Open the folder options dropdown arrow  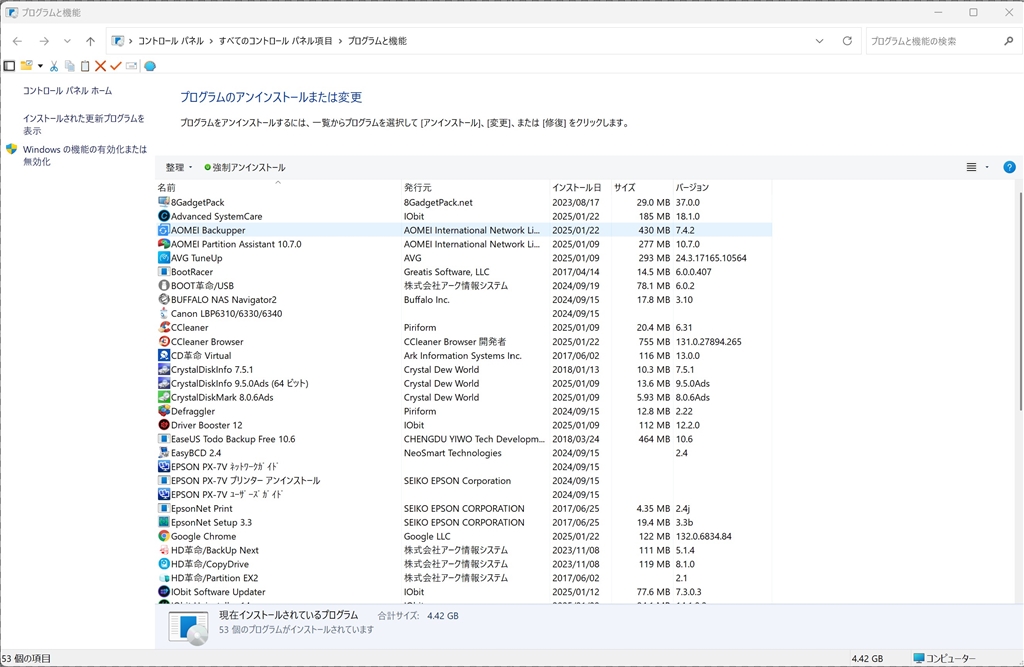[x=40, y=66]
